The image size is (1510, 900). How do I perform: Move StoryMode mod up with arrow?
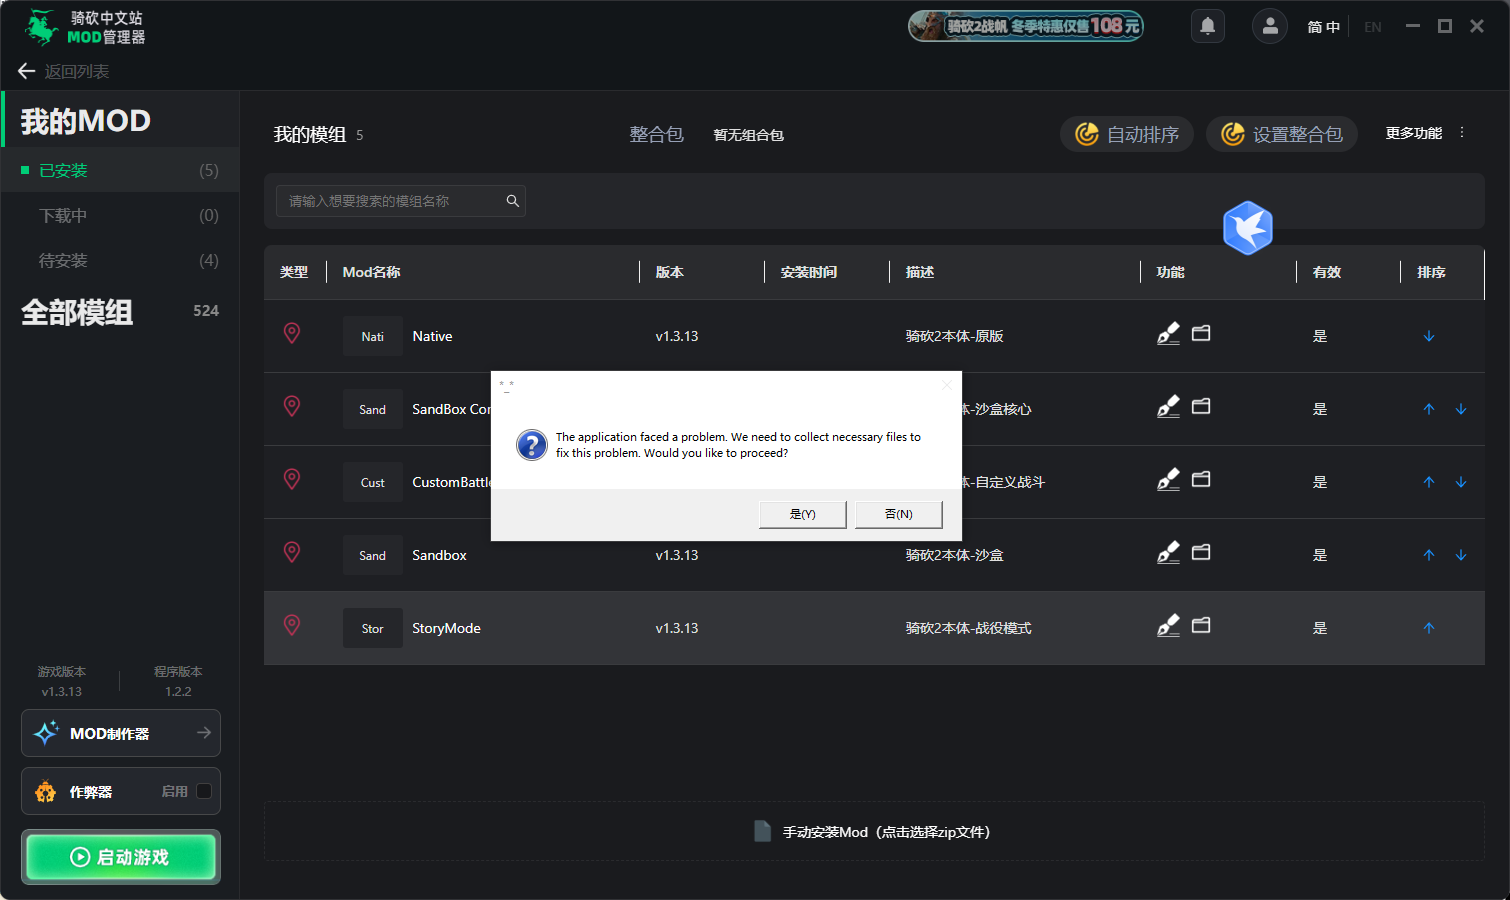(x=1428, y=628)
